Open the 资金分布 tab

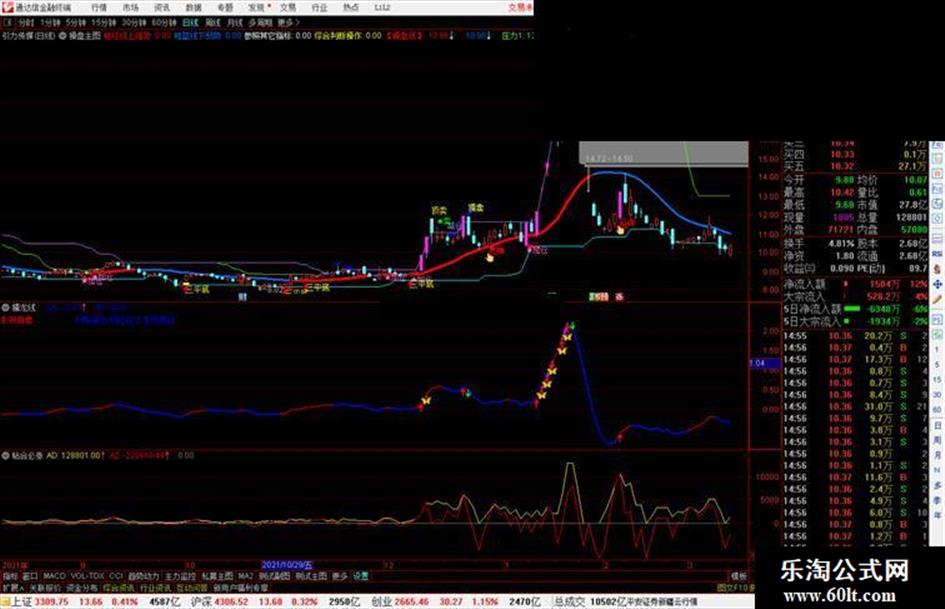coord(82,587)
